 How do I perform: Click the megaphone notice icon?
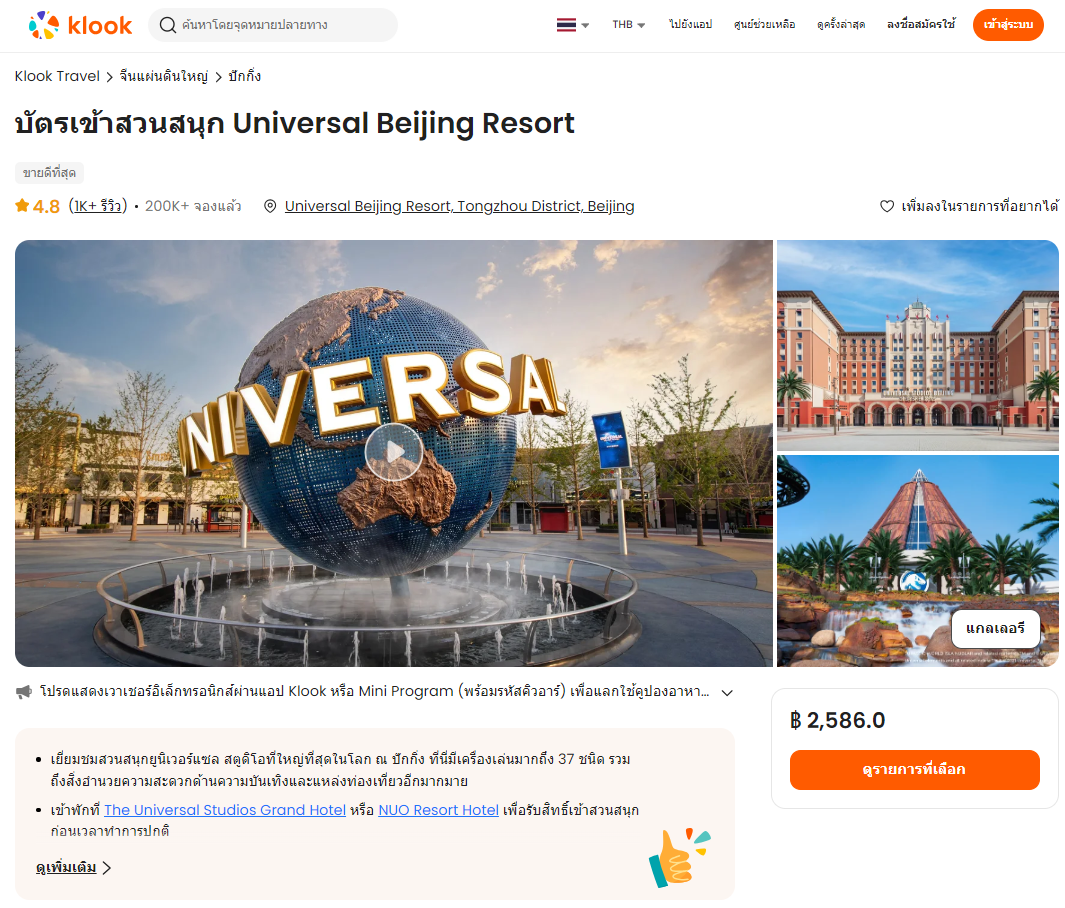tap(24, 692)
